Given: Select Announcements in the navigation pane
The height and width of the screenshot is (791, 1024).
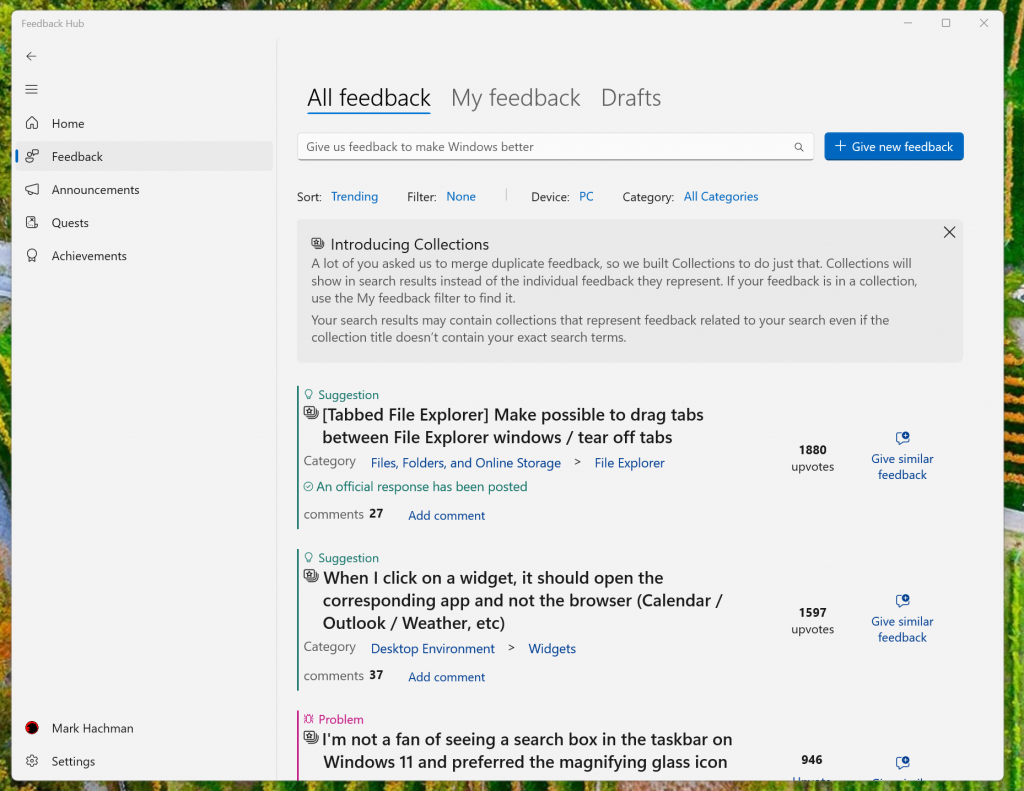Looking at the screenshot, I should click(95, 189).
